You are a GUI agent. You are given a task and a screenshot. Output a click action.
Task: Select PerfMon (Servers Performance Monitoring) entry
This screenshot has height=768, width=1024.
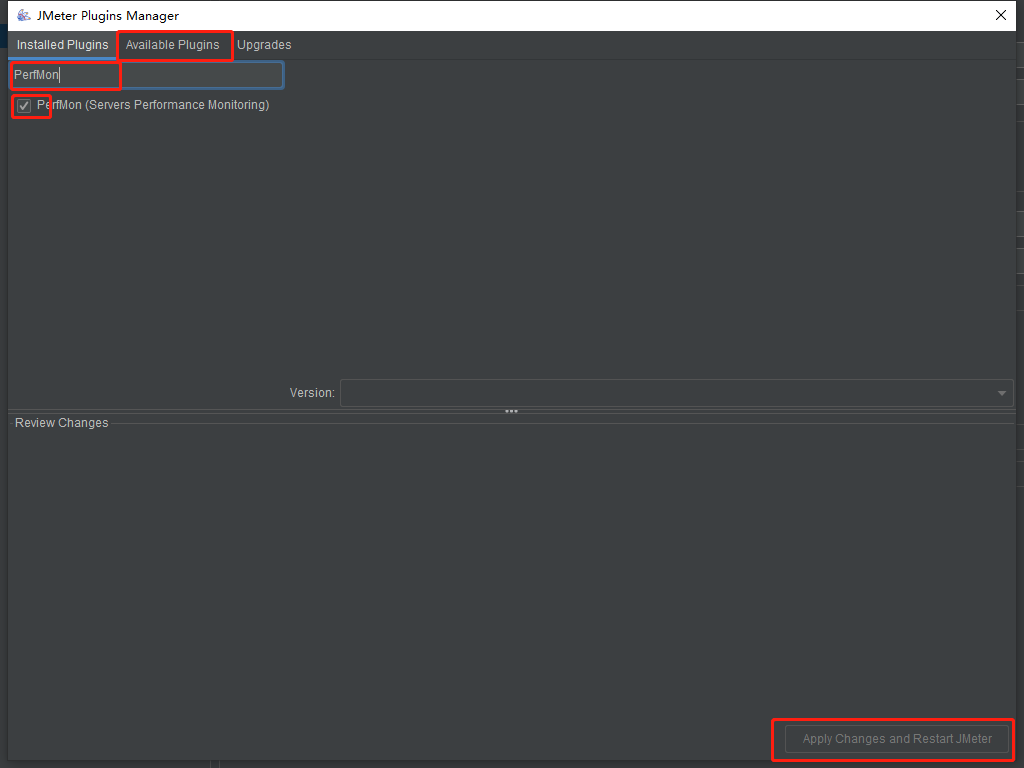pos(153,105)
